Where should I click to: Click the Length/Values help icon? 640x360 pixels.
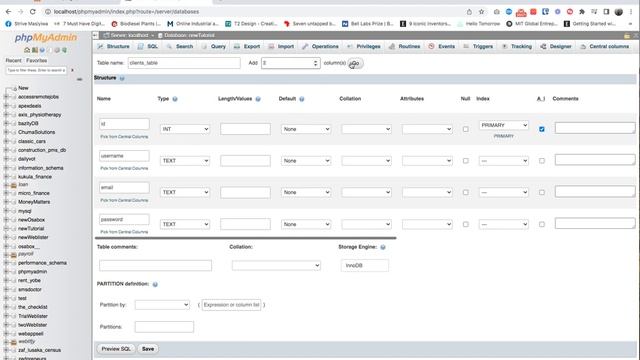pyautogui.click(x=258, y=99)
